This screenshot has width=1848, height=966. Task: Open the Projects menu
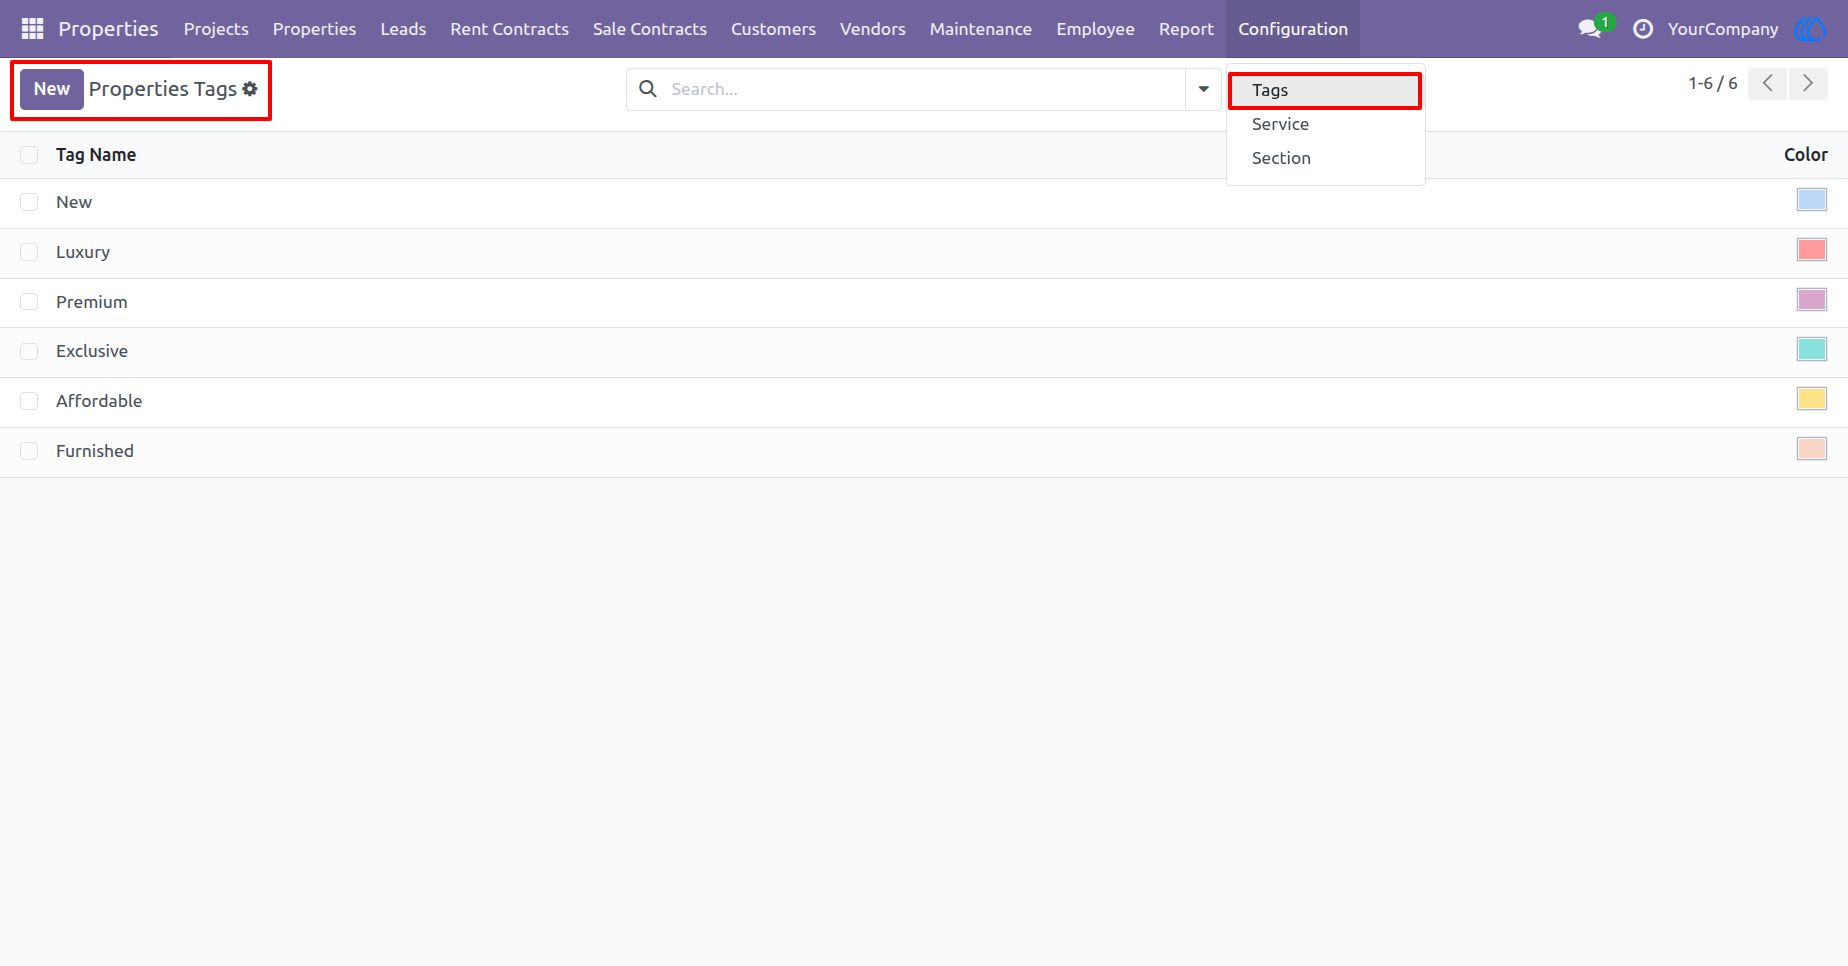point(216,29)
